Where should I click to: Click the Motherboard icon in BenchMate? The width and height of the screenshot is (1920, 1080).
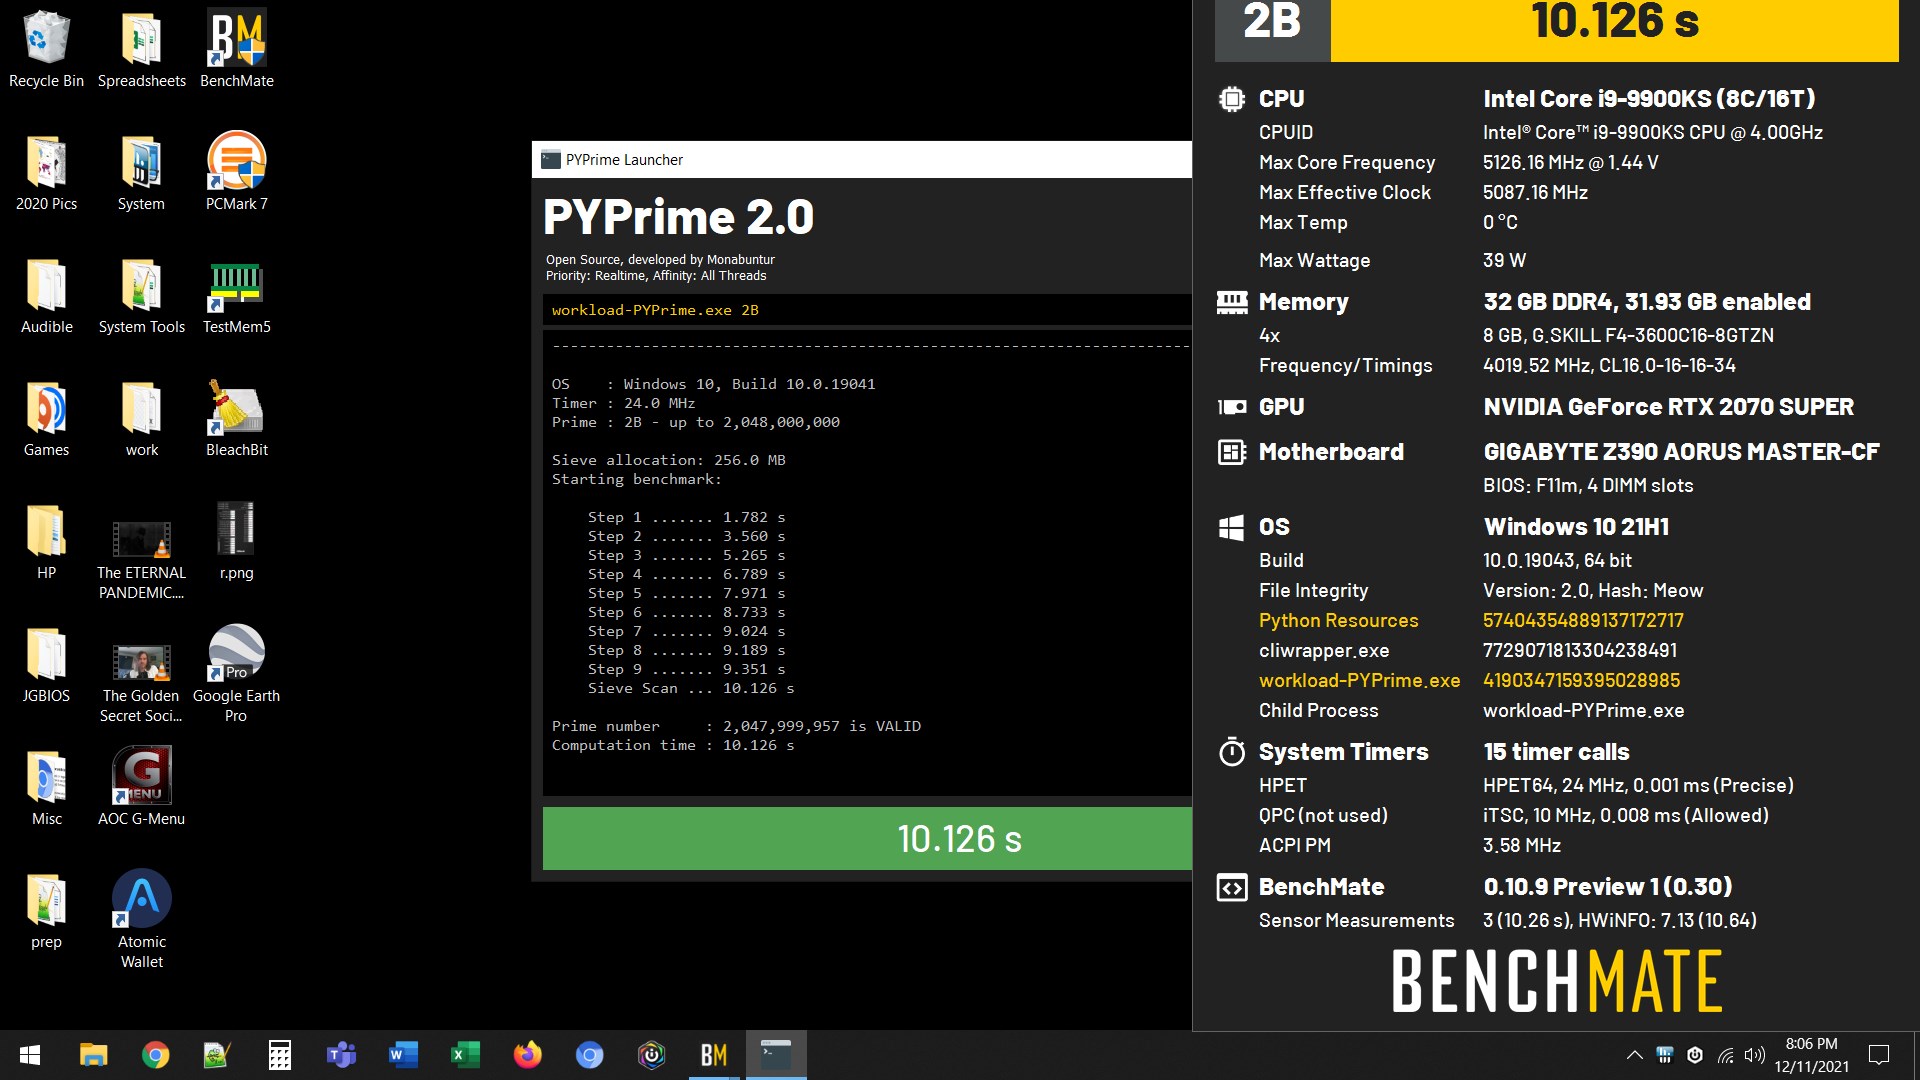[1232, 452]
